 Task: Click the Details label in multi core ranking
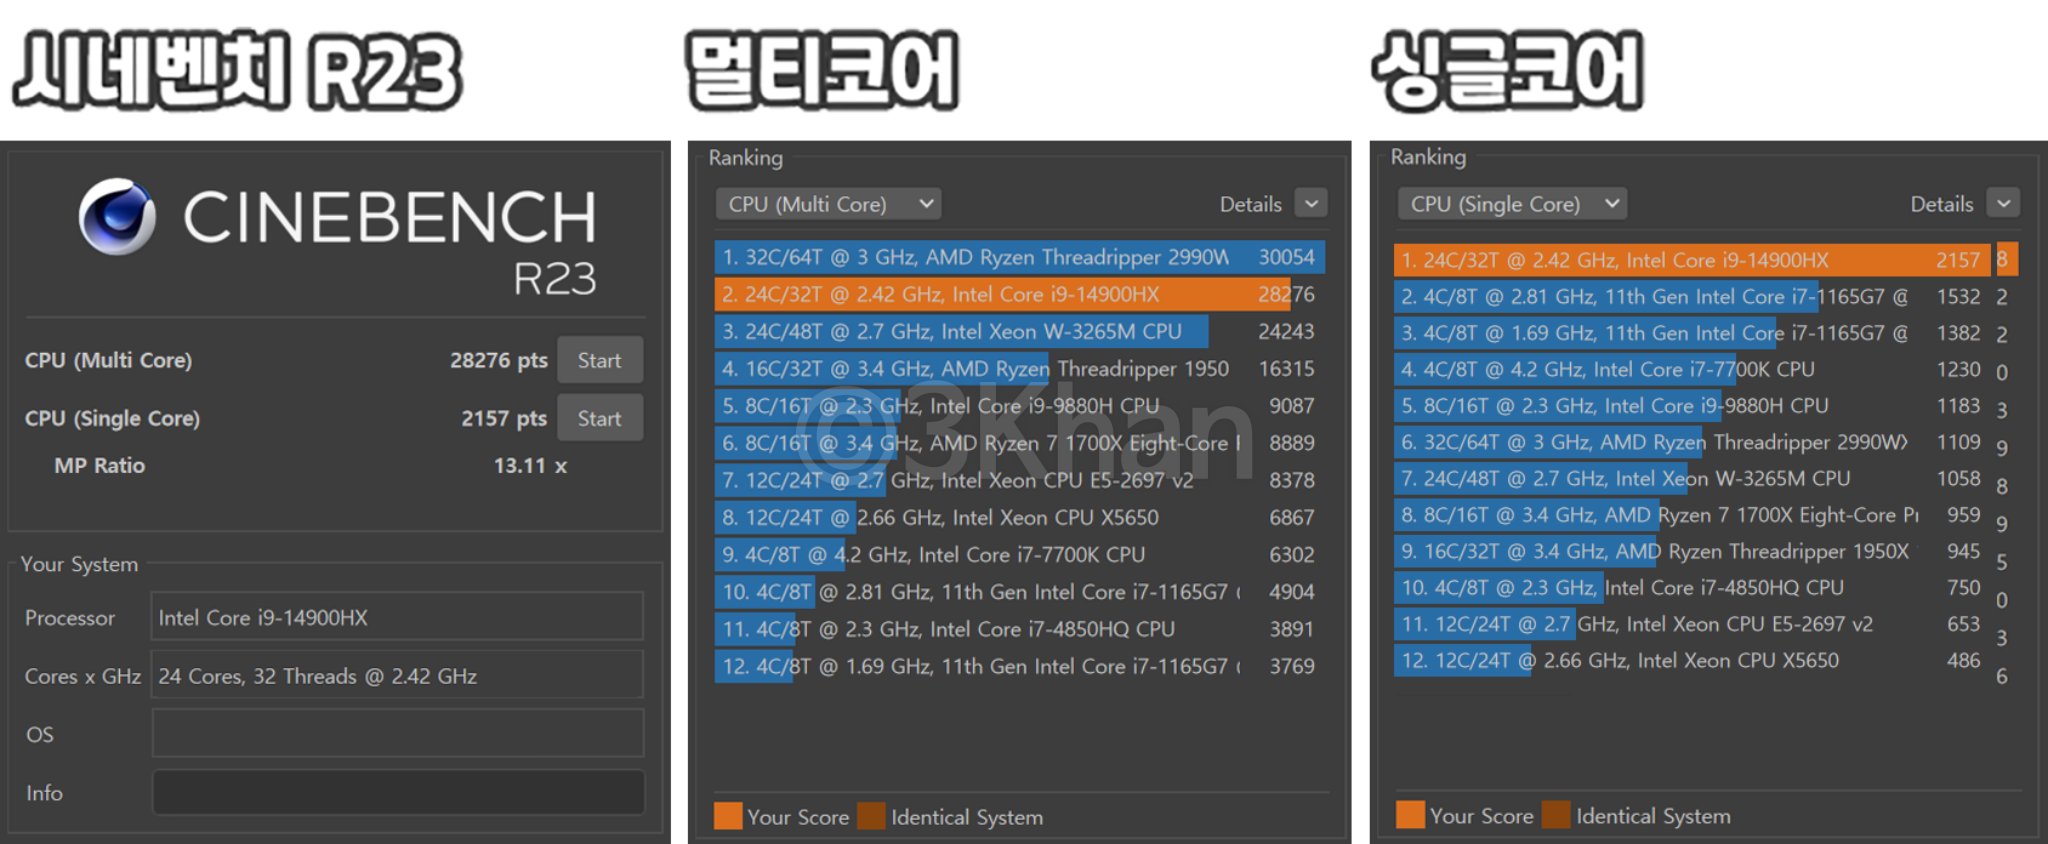[1250, 204]
